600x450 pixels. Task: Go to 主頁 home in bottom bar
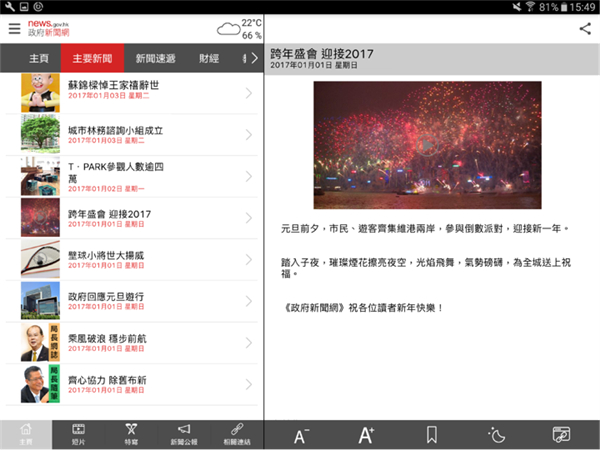[26, 434]
